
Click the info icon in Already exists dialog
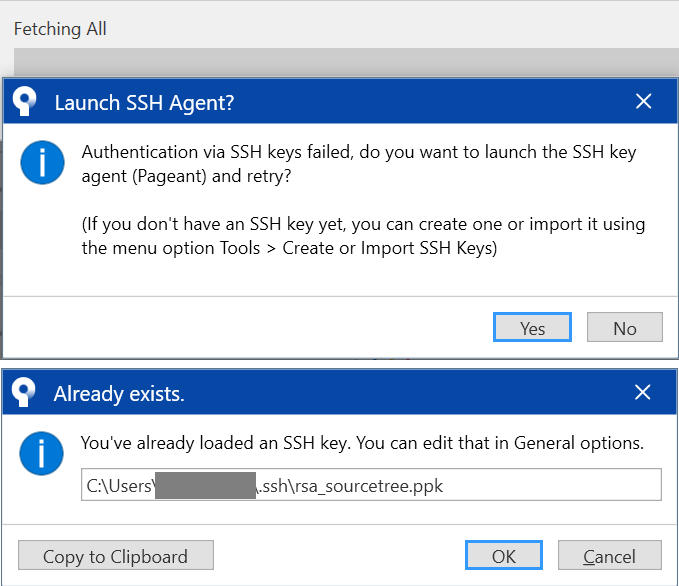41,453
